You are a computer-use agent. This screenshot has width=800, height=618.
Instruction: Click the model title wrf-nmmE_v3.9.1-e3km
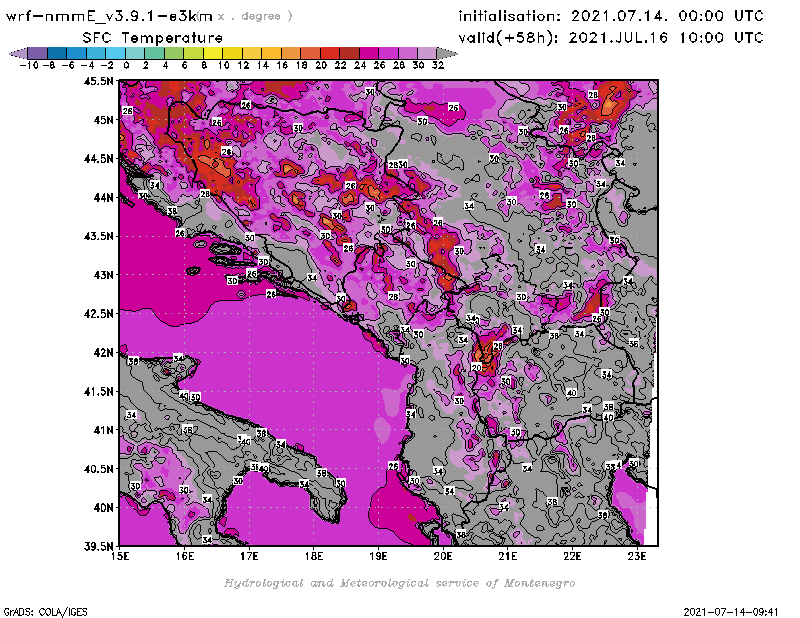109,16
